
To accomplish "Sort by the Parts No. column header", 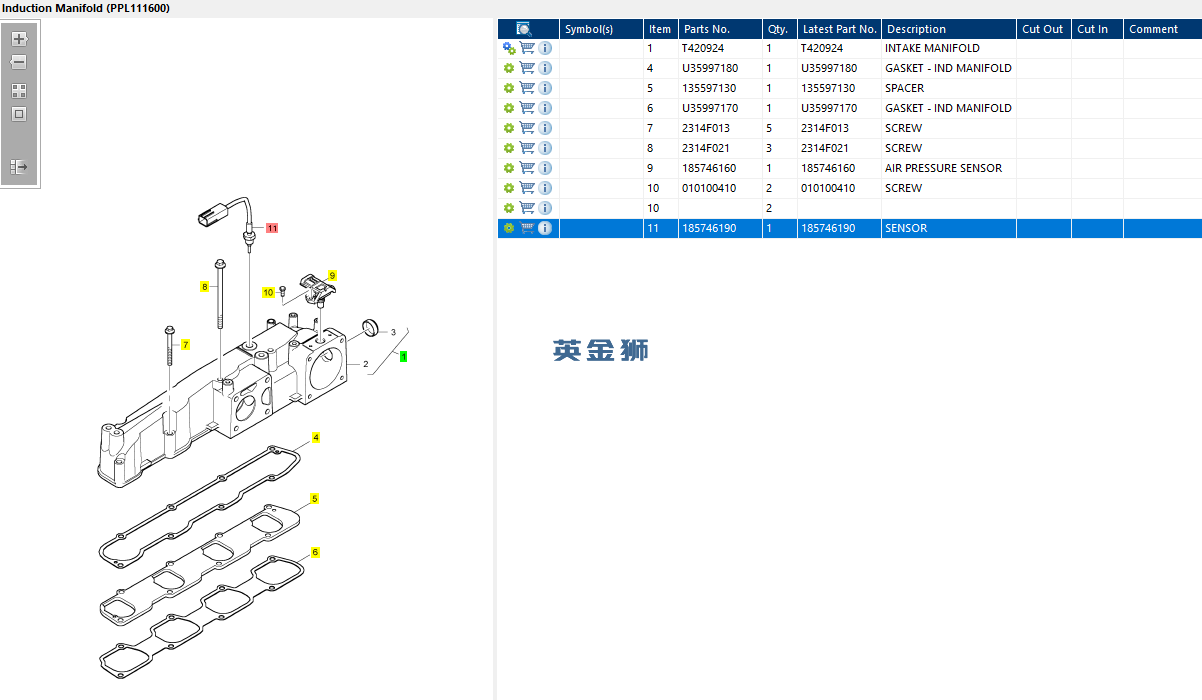I will [720, 29].
